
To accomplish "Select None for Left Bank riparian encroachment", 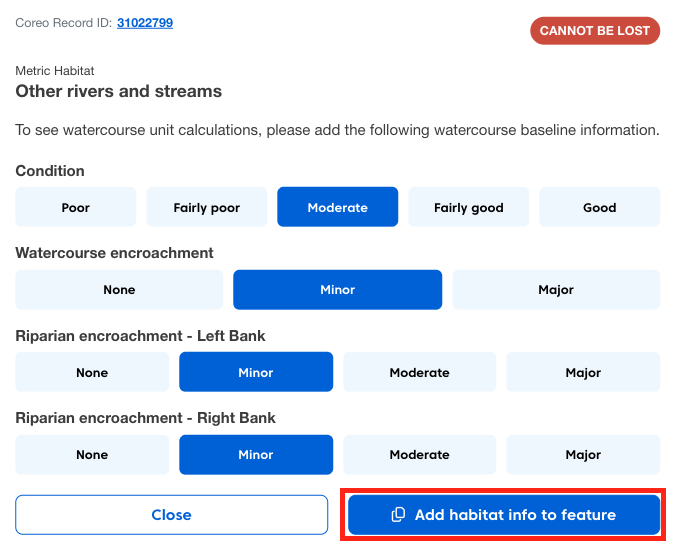I will [92, 372].
